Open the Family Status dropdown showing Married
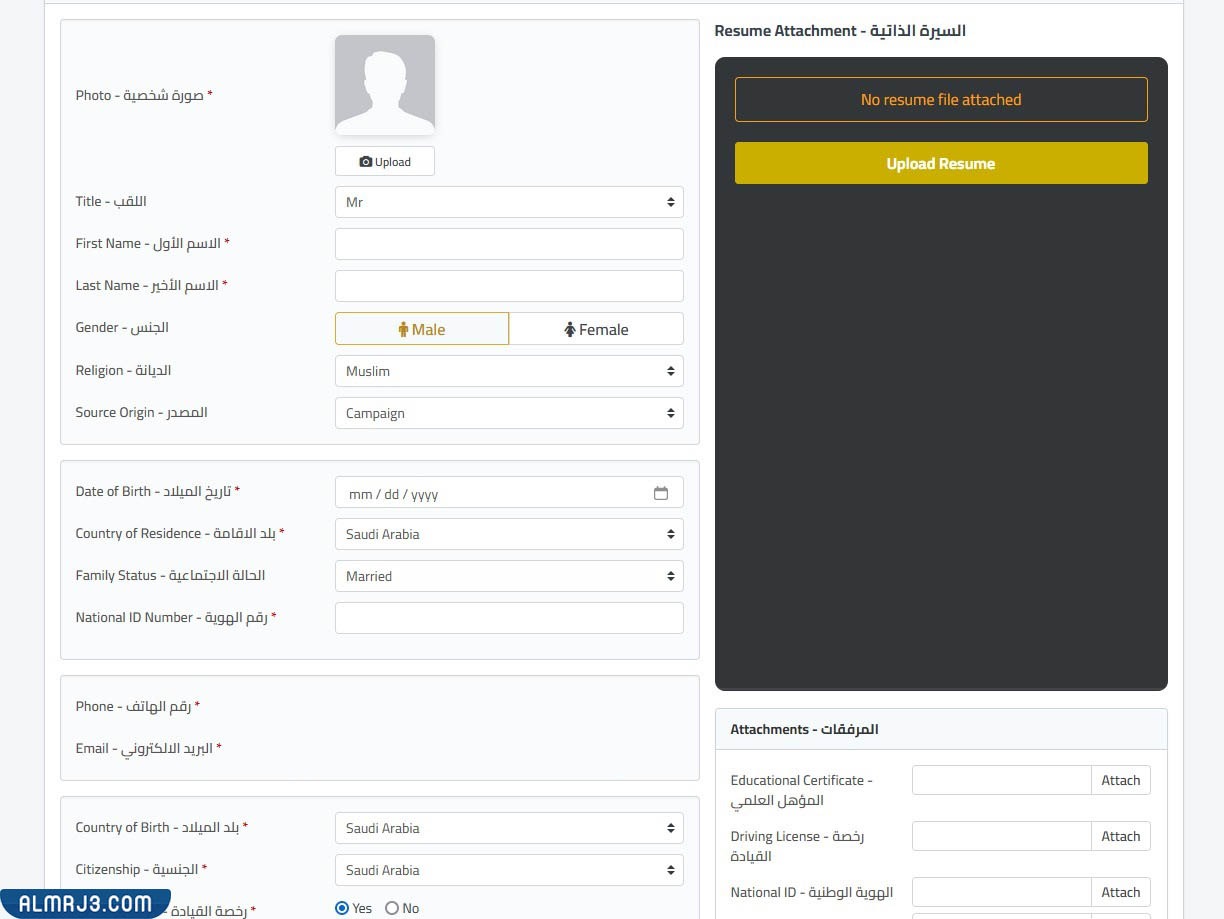Viewport: 1224px width, 919px height. point(509,576)
